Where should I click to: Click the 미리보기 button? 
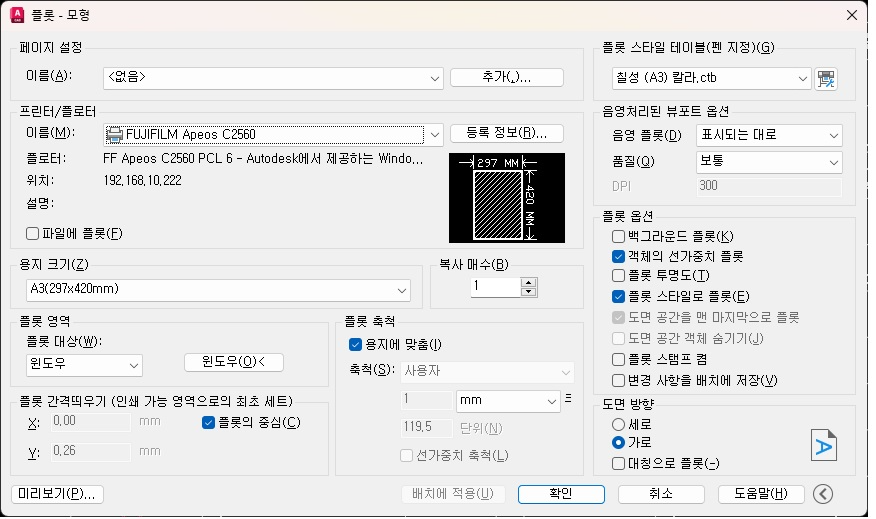(x=57, y=494)
